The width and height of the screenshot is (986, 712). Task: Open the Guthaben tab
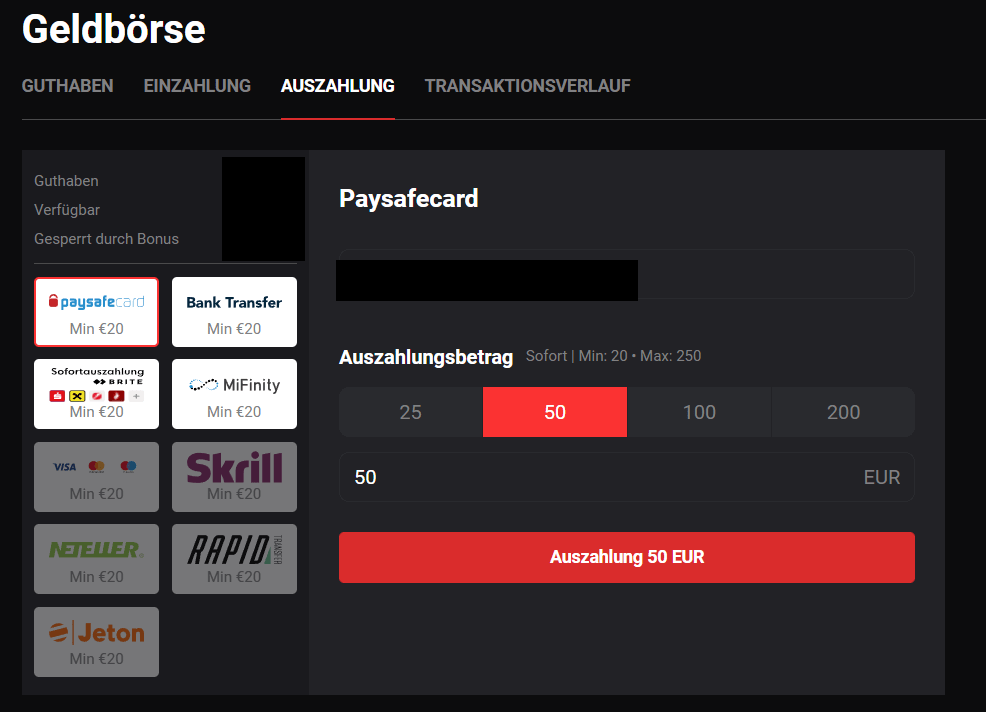point(67,86)
